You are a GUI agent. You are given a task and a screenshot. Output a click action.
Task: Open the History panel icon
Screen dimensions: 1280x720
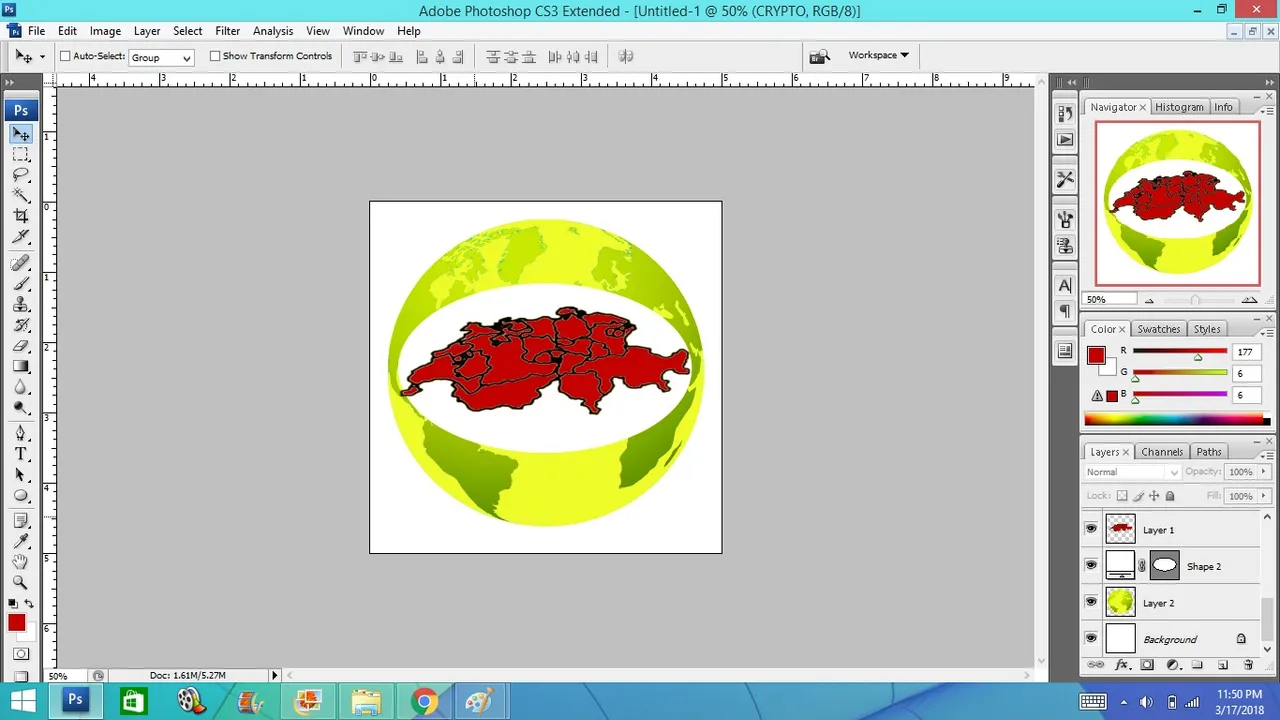coord(1065,114)
